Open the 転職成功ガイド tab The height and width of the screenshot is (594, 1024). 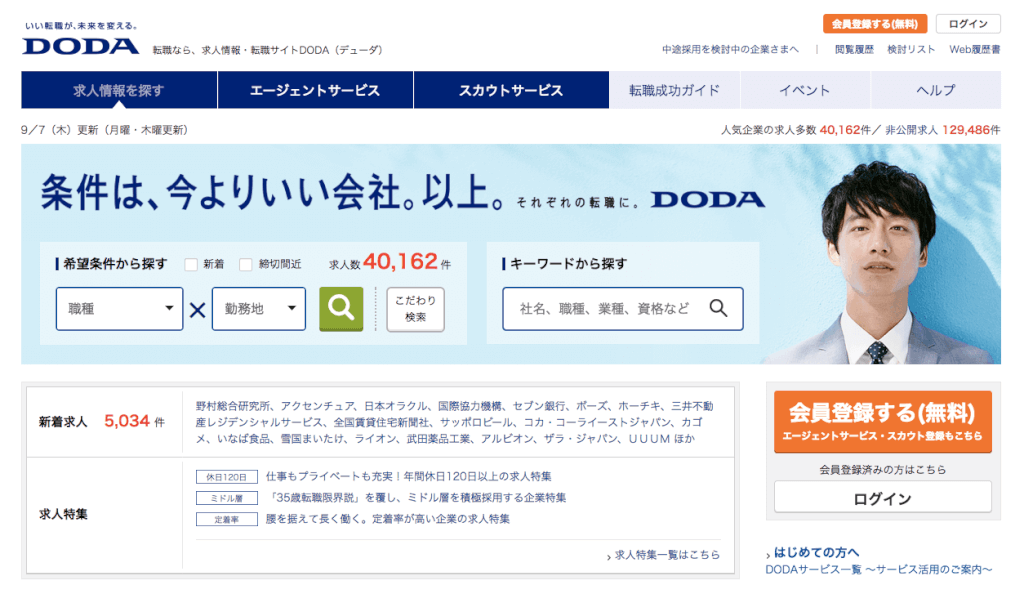point(675,90)
